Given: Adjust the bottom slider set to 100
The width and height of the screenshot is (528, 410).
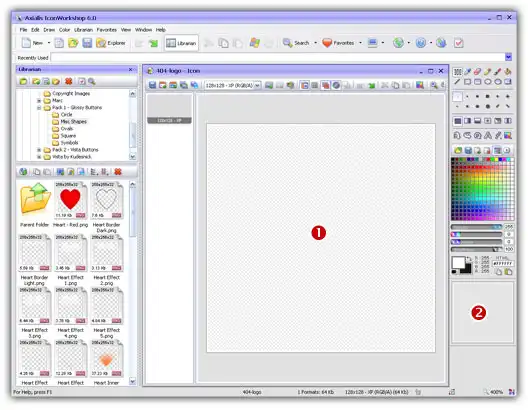Looking at the screenshot, I should 477,249.
